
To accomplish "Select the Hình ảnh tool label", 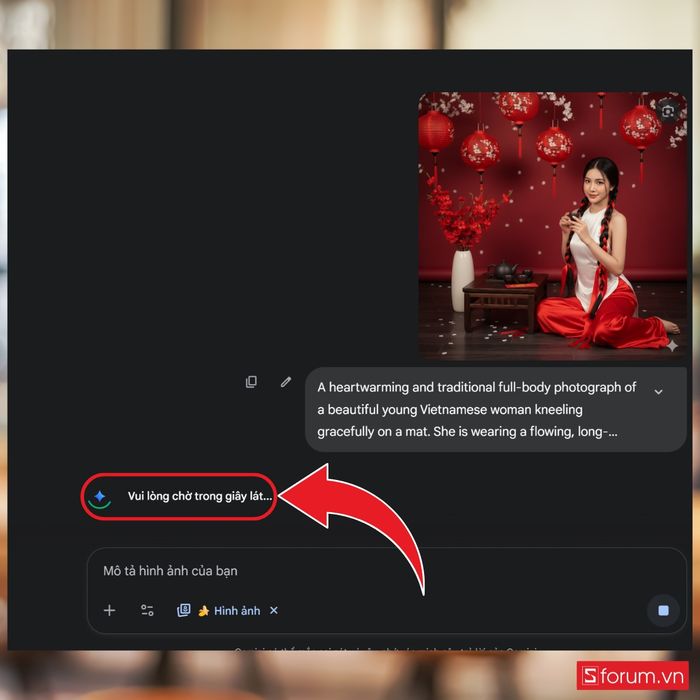I will tap(237, 610).
